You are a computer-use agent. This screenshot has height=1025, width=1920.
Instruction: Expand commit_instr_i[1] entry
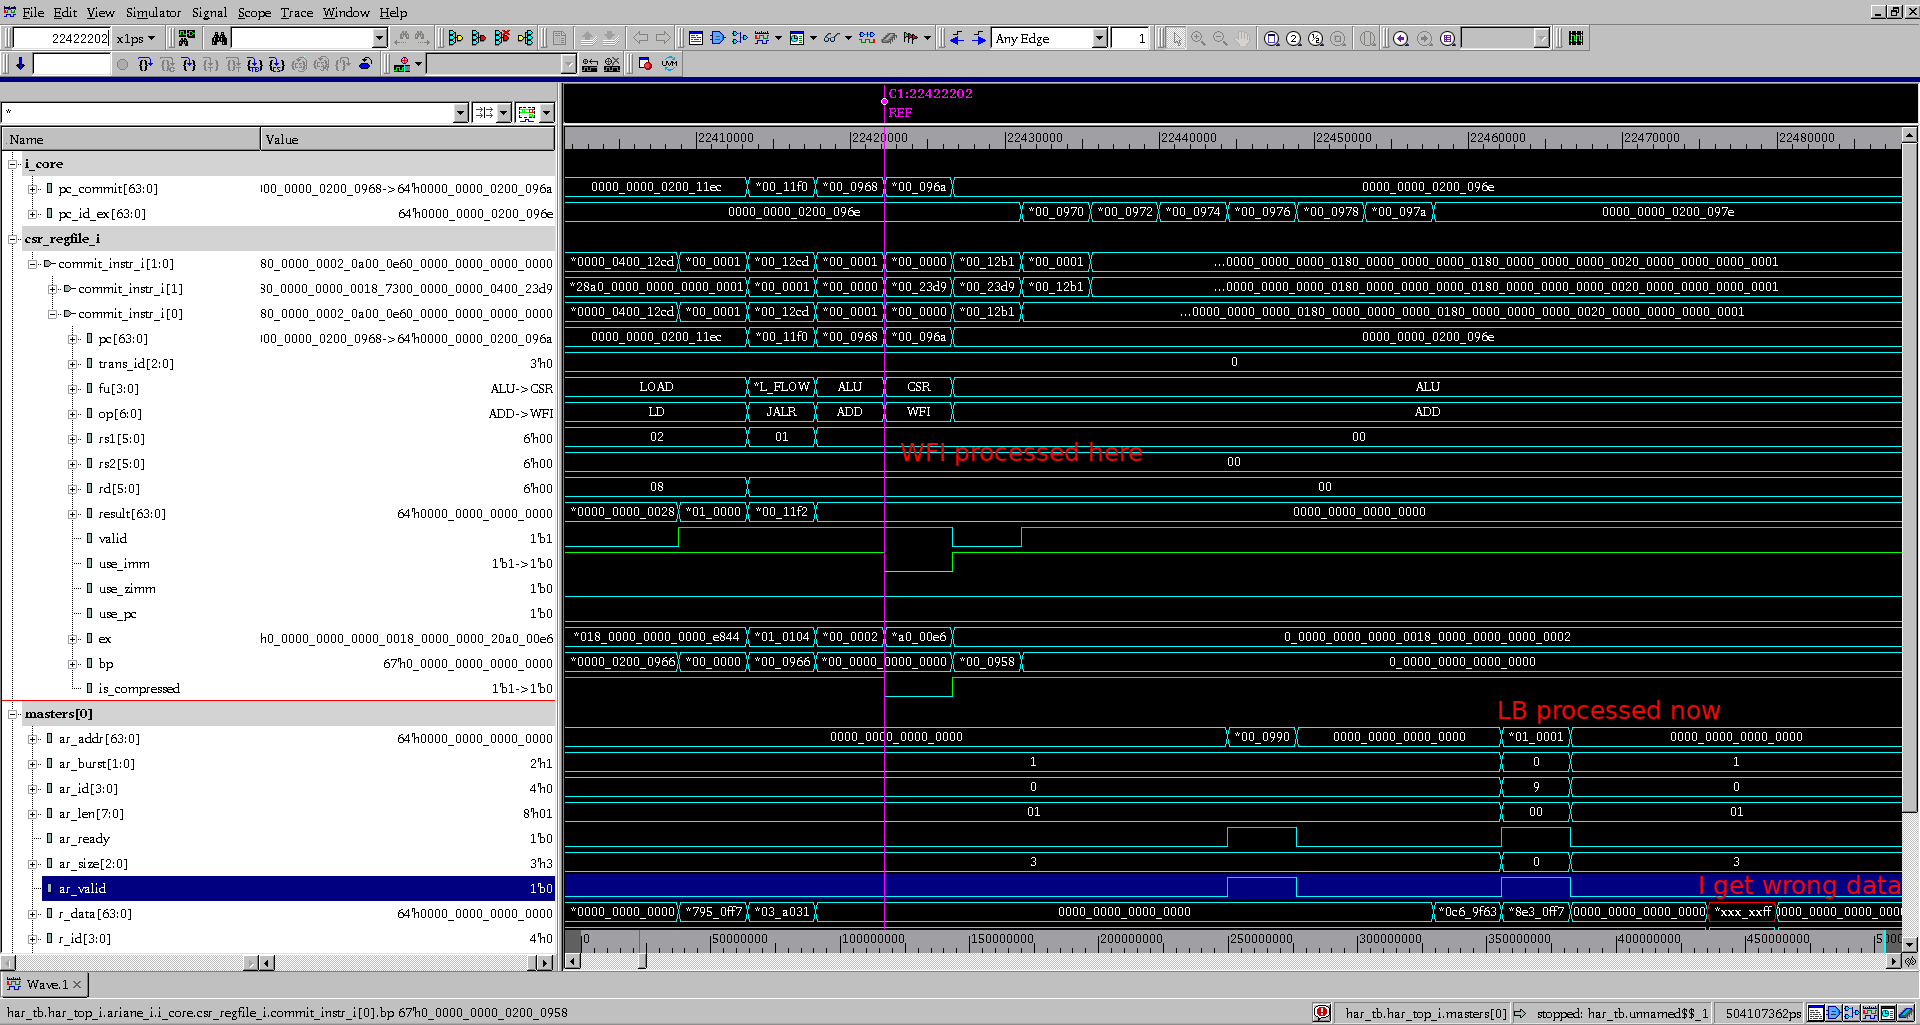[53, 289]
